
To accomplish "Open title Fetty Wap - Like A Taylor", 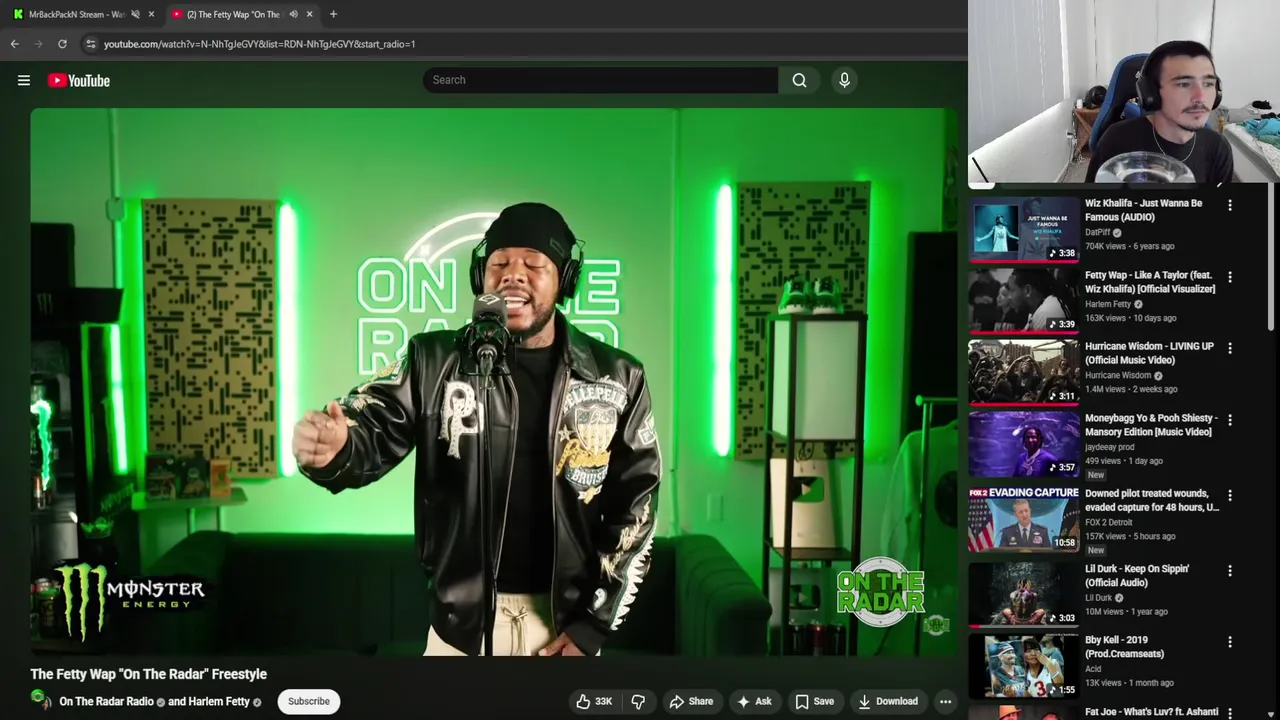I will tap(1150, 282).
